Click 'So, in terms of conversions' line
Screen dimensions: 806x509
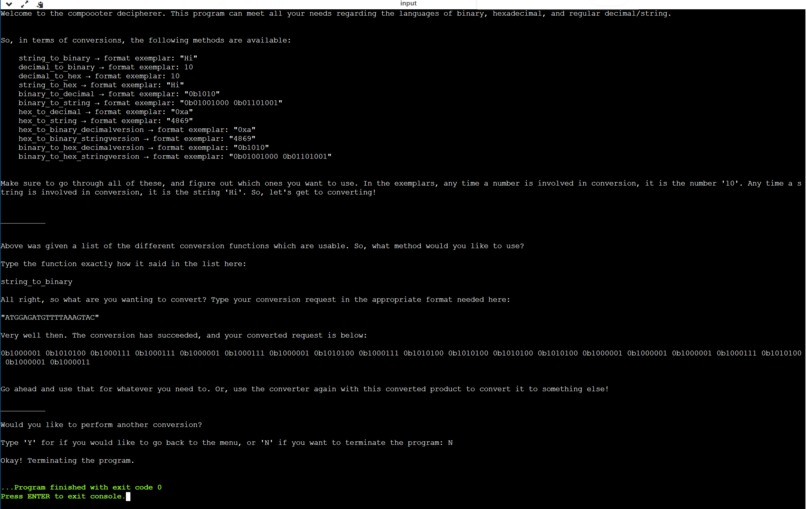tap(146, 40)
